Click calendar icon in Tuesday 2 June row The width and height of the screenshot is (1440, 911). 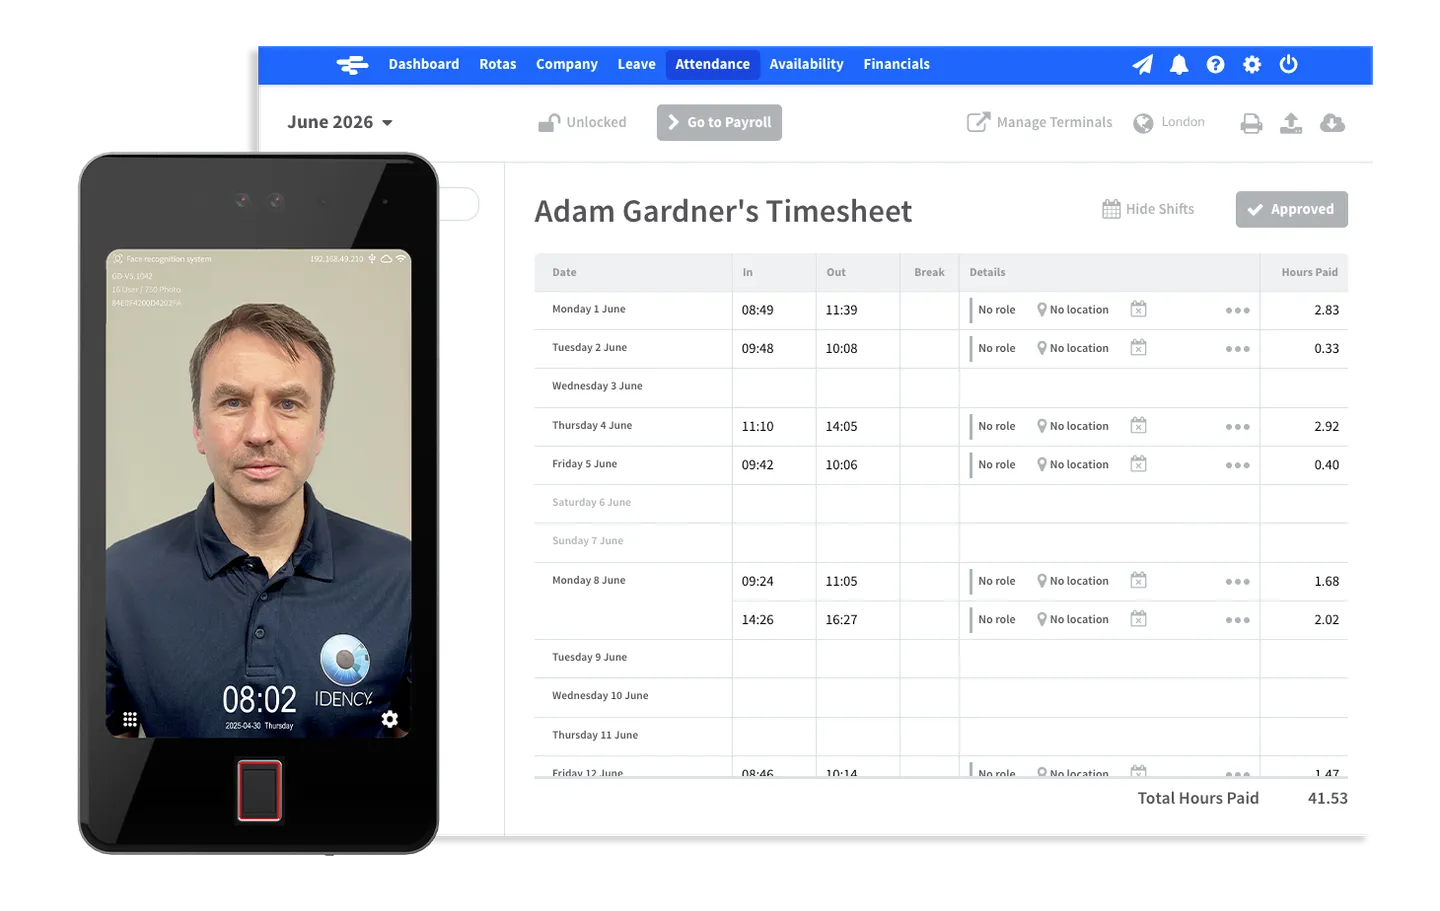1138,347
